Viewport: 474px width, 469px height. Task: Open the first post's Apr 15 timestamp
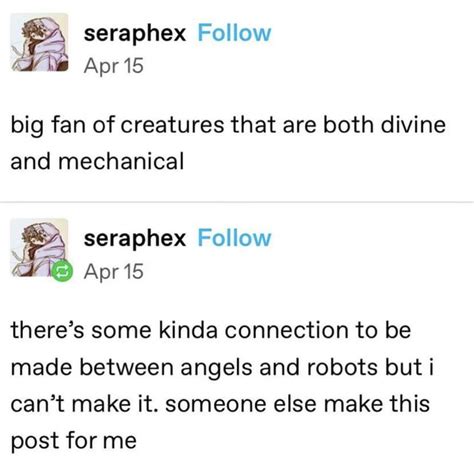tap(114, 66)
